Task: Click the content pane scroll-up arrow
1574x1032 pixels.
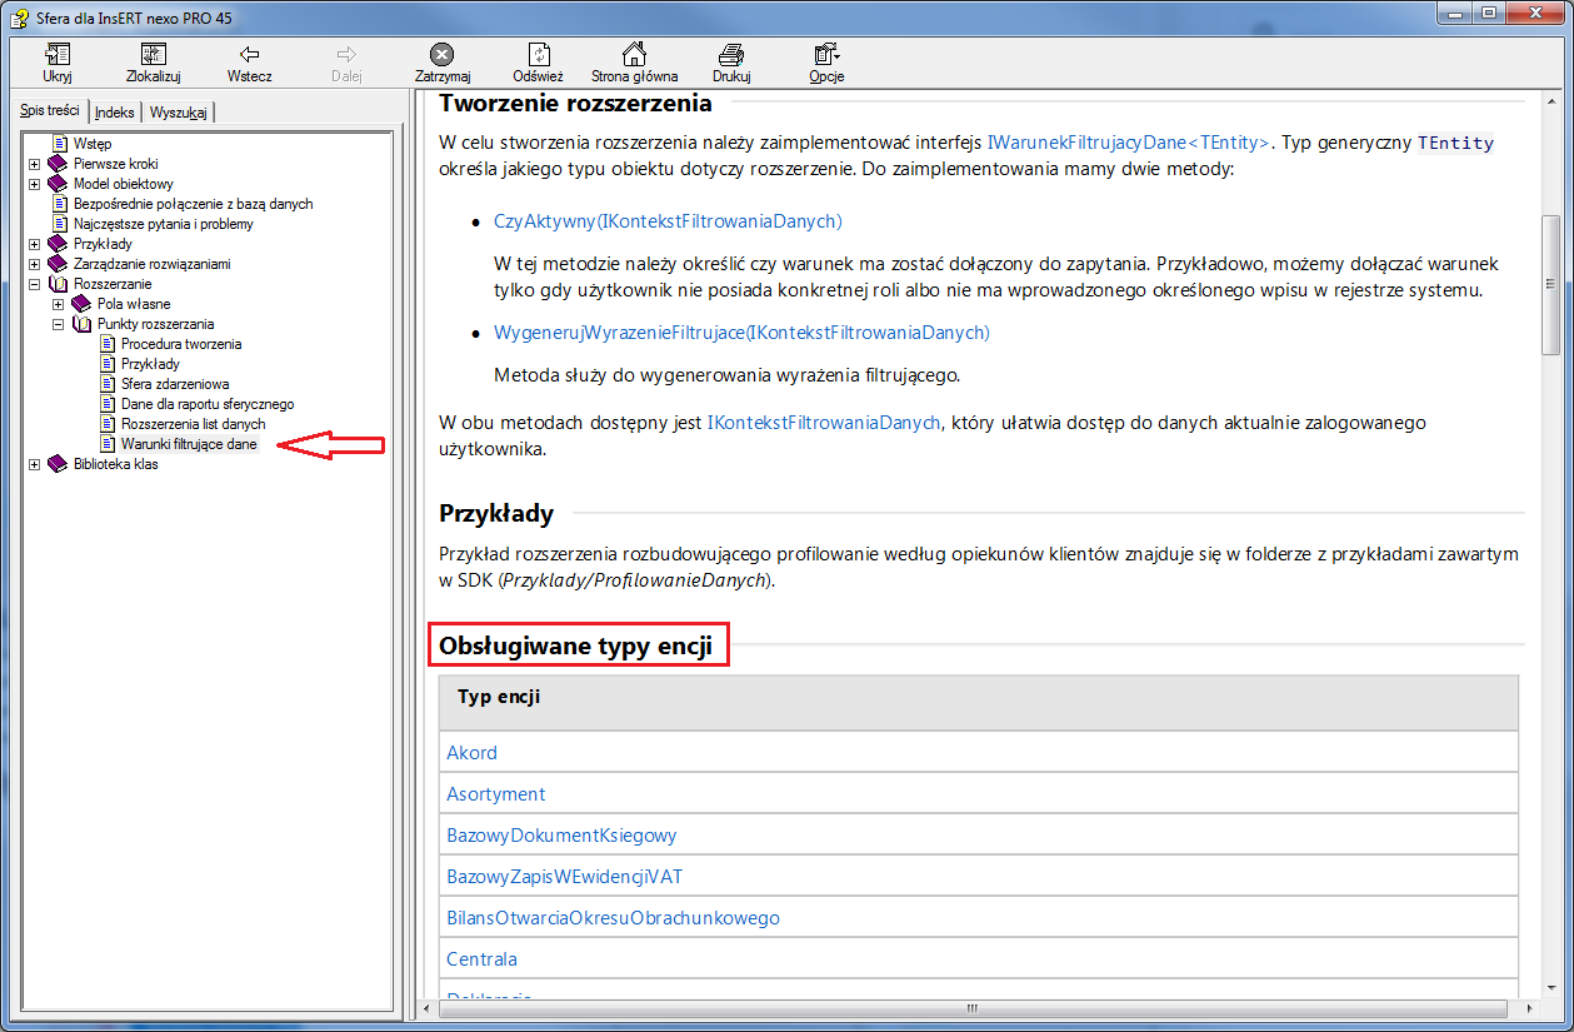Action: click(1550, 102)
